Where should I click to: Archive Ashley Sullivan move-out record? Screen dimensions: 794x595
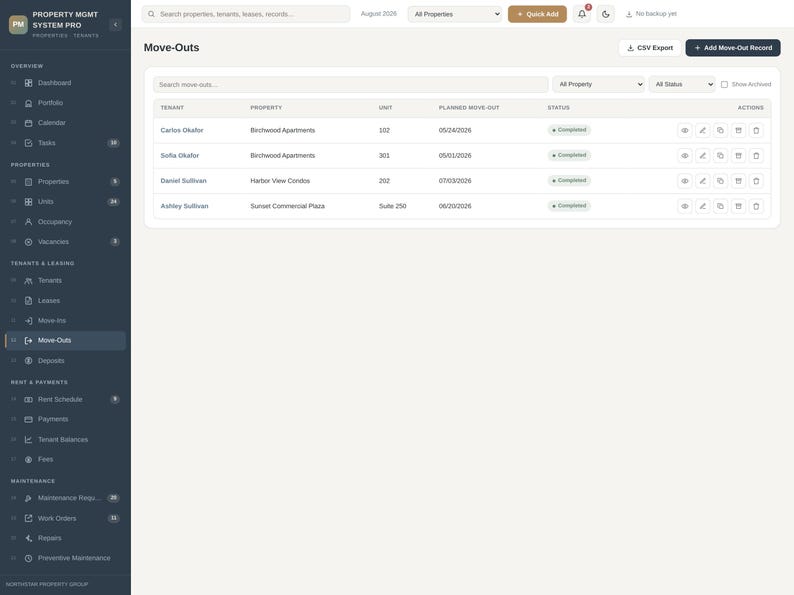pyautogui.click(x=738, y=206)
